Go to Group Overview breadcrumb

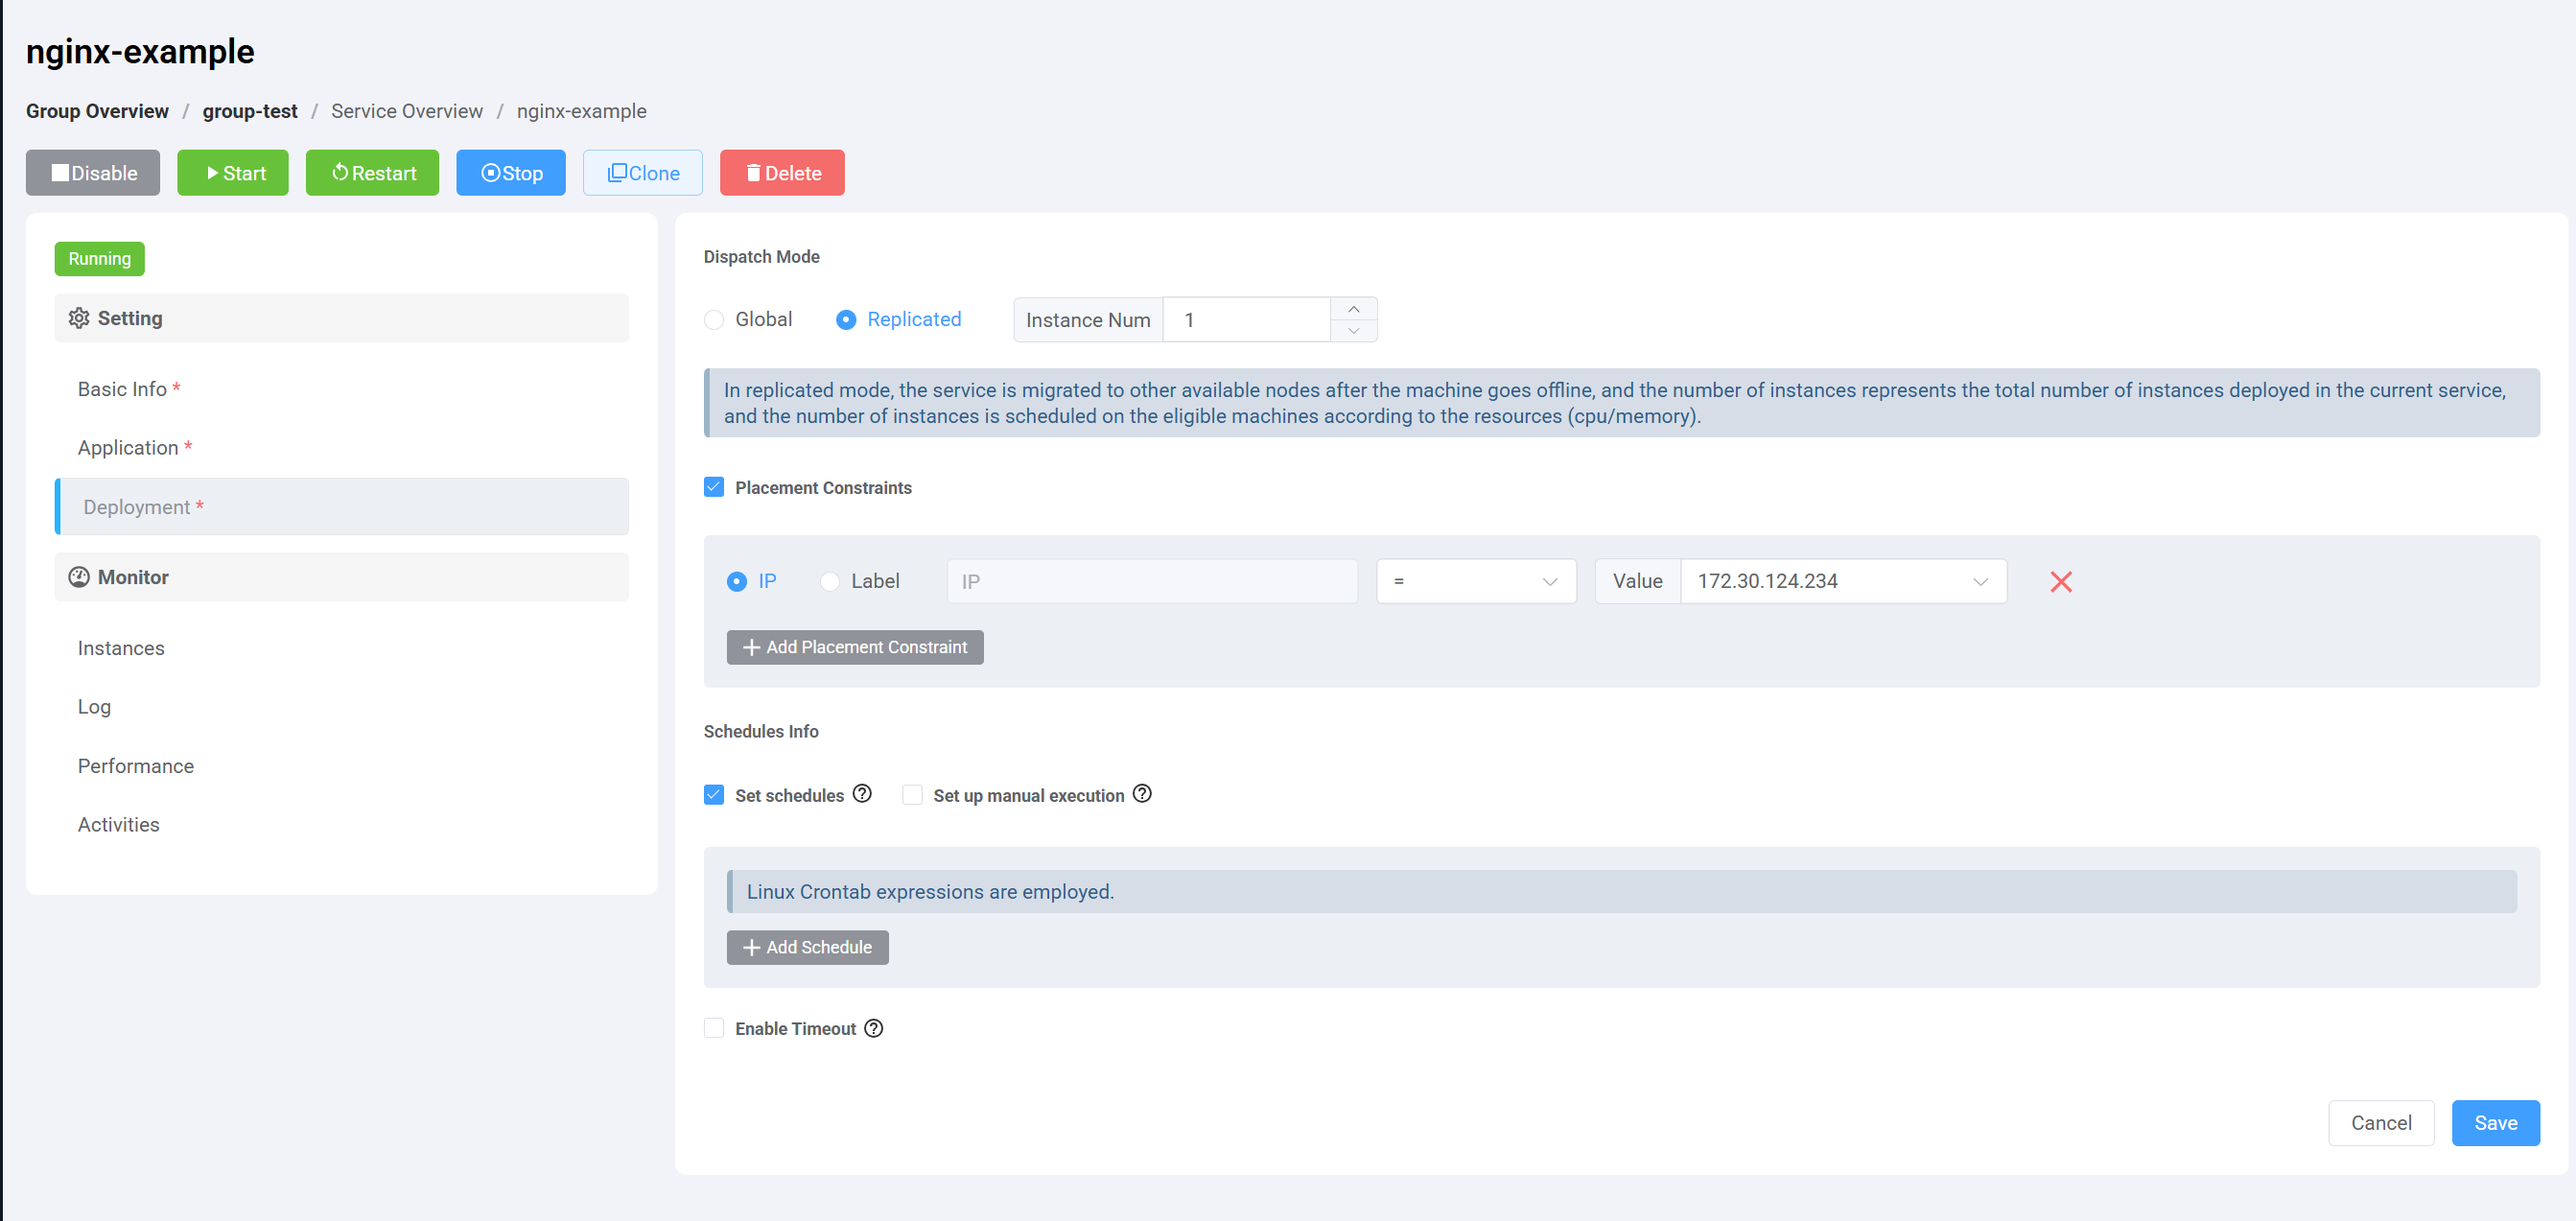(x=97, y=111)
